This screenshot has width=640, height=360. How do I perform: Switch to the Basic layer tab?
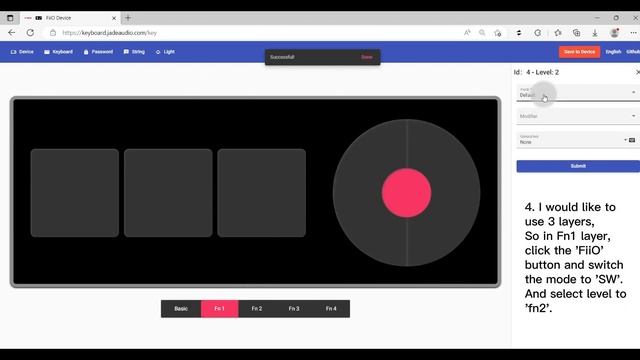[x=181, y=309]
